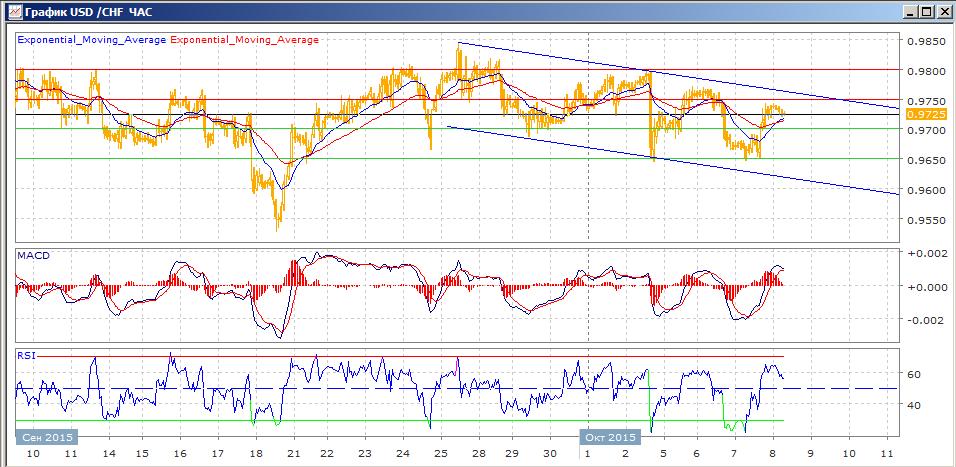Image resolution: width=956 pixels, height=467 pixels.
Task: Click the RSI indicator label
Action: click(x=26, y=355)
